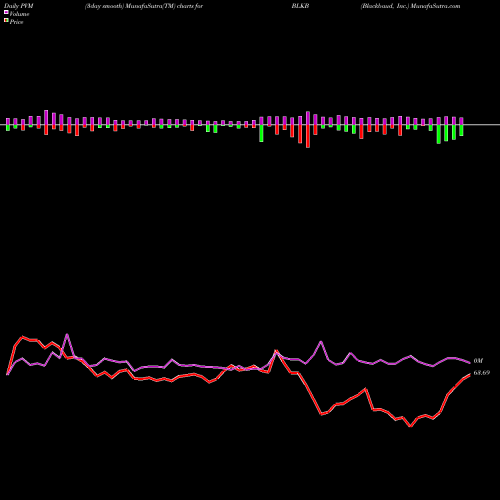
Task: Click the 'BLKB' ticker symbol text
Action: (x=300, y=6)
